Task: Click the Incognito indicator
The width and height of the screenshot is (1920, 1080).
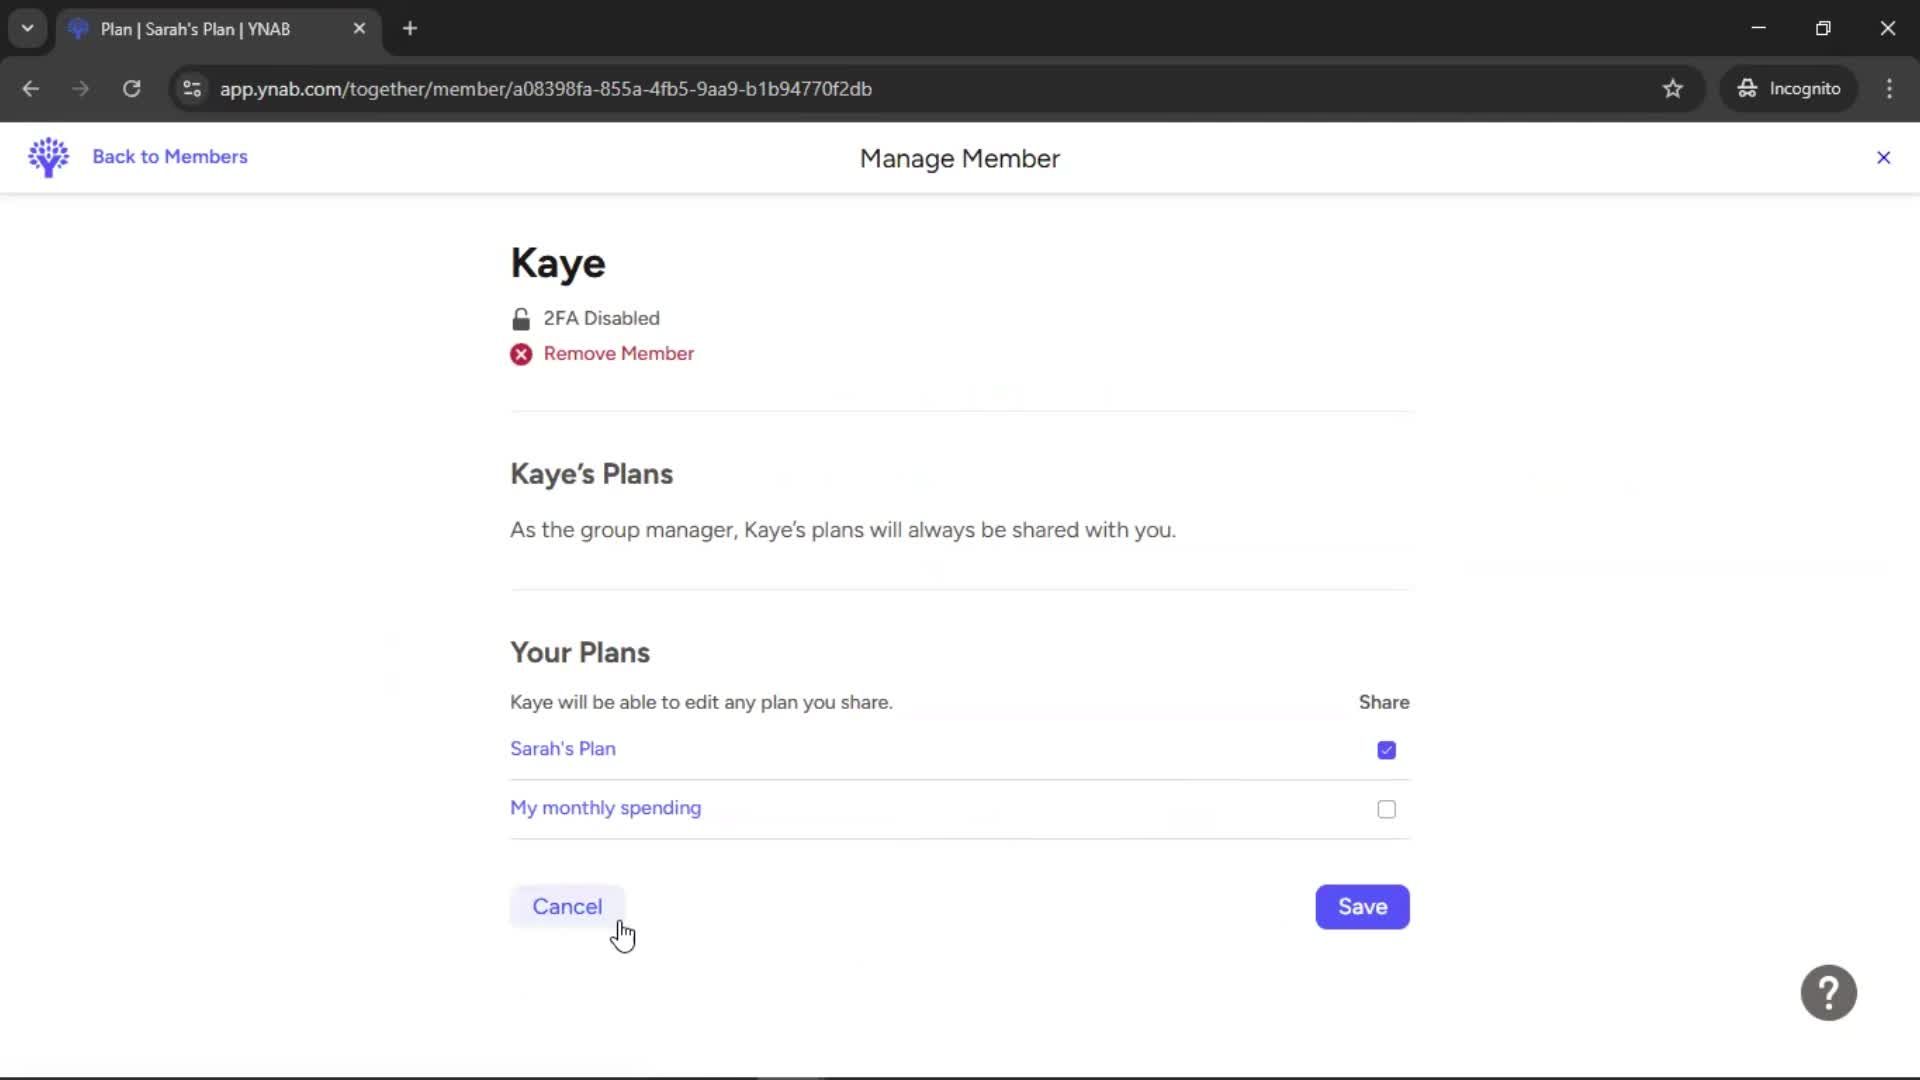Action: tap(1789, 88)
